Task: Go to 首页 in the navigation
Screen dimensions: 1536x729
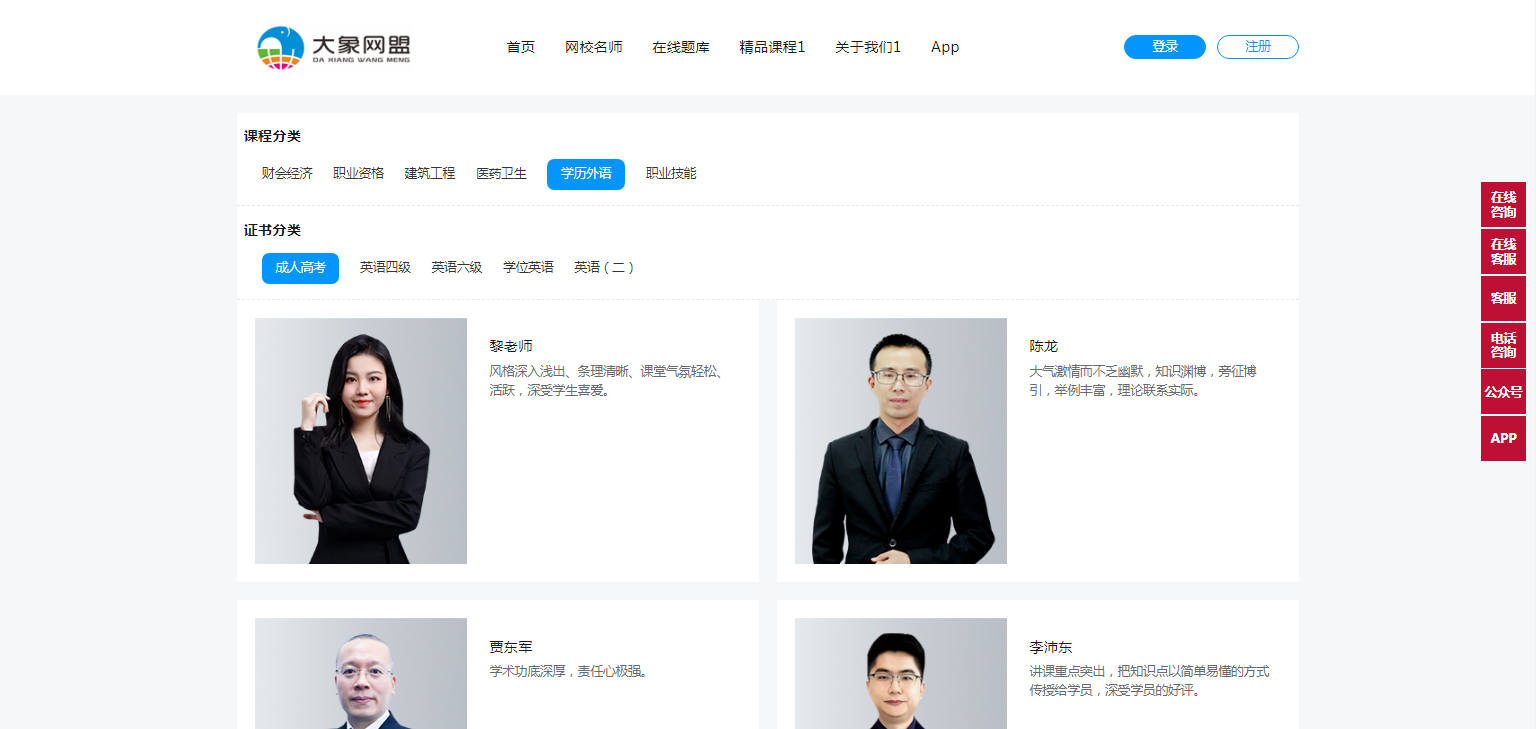Action: (x=521, y=47)
